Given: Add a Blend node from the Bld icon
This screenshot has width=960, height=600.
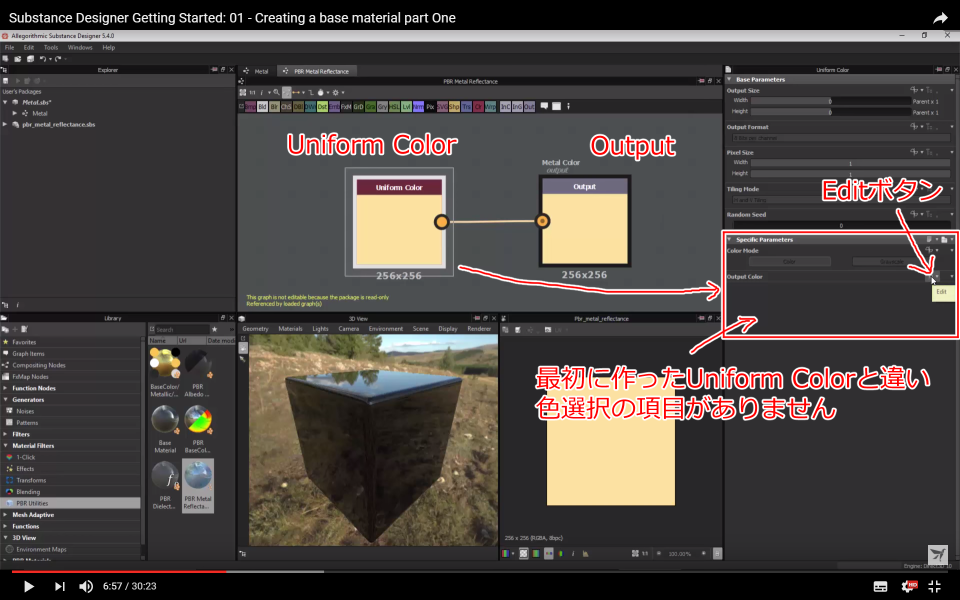Looking at the screenshot, I should tap(262, 107).
